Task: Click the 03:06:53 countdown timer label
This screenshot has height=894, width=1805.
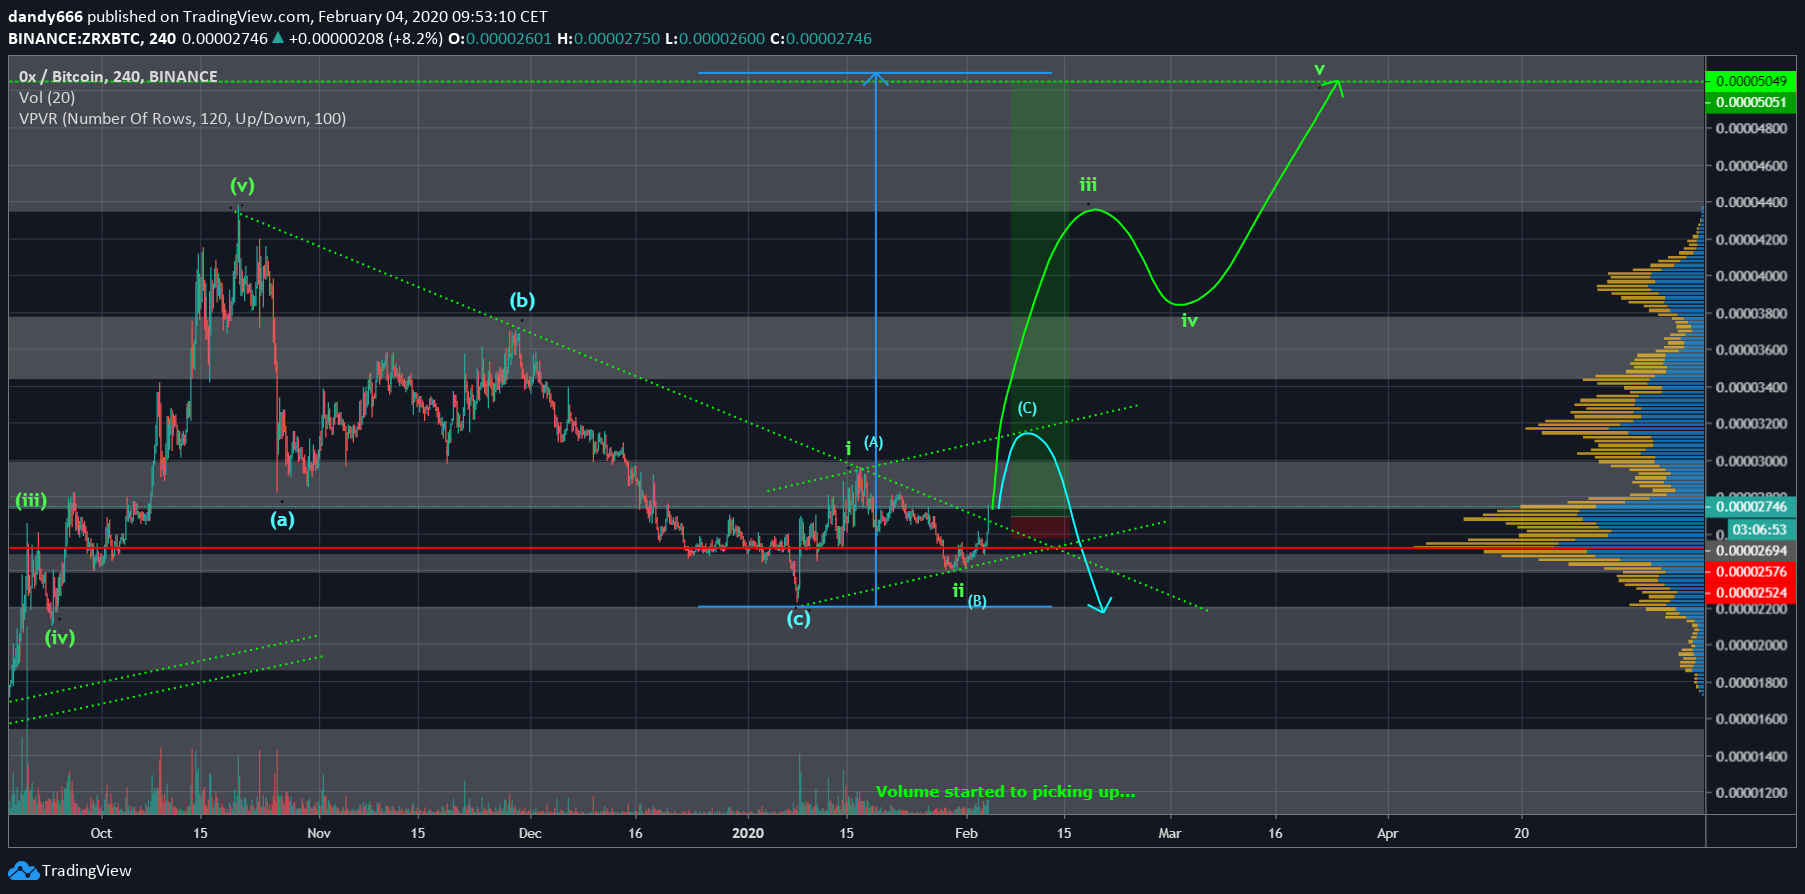Action: 1759,529
